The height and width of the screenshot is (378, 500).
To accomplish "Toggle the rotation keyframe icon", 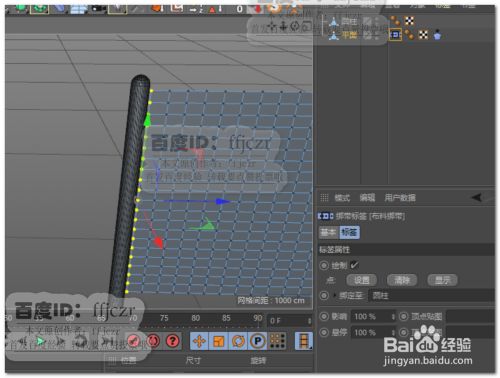I will click(x=238, y=341).
